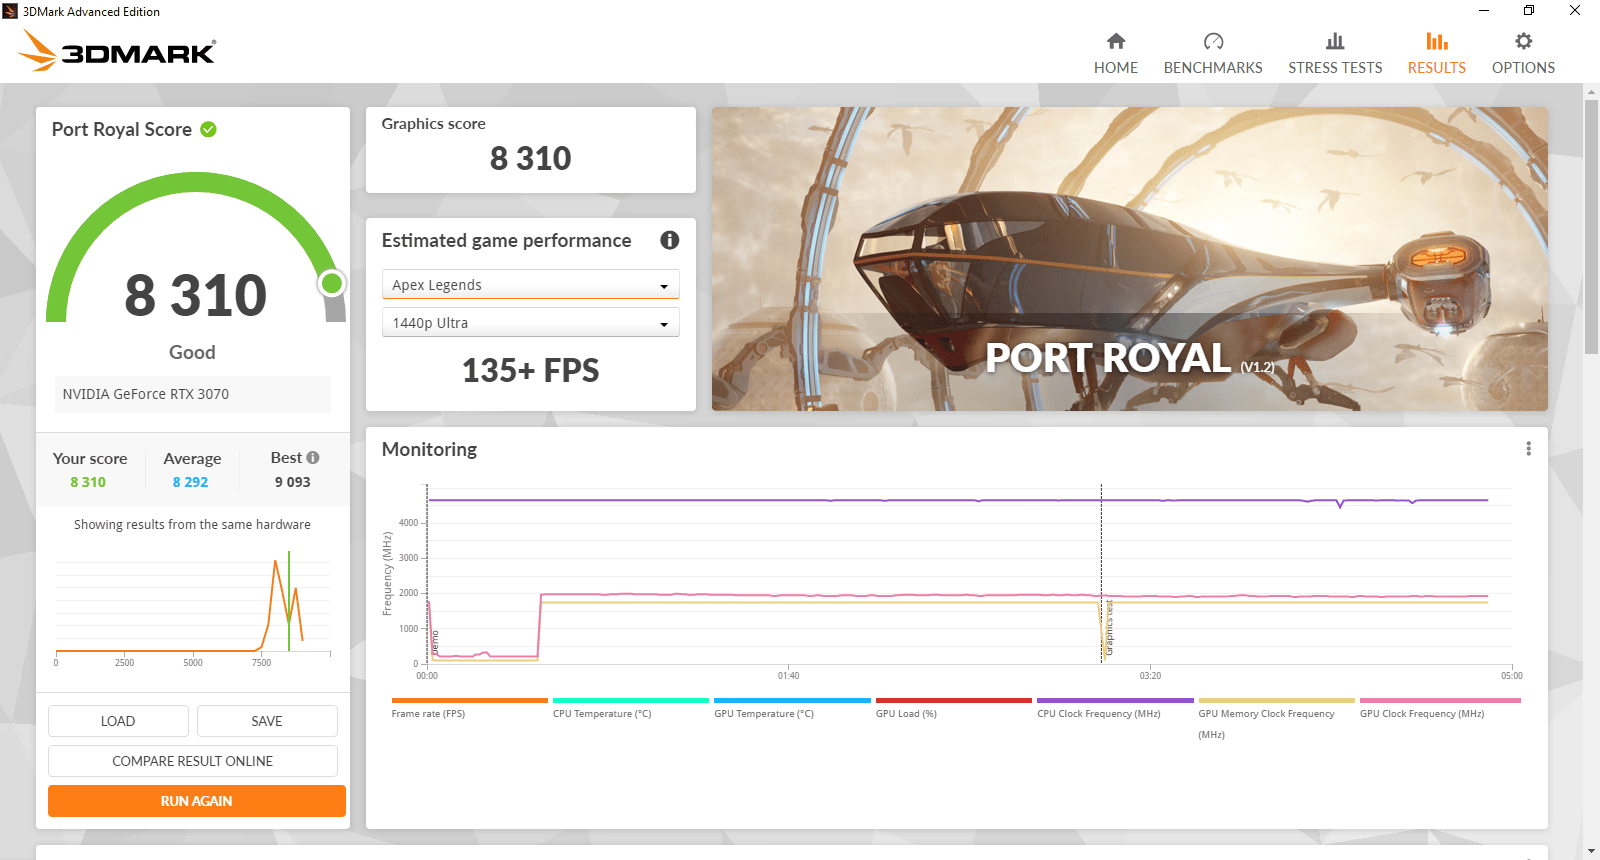This screenshot has width=1600, height=860.
Task: Click the 135+ FPS estimate
Action: point(531,371)
